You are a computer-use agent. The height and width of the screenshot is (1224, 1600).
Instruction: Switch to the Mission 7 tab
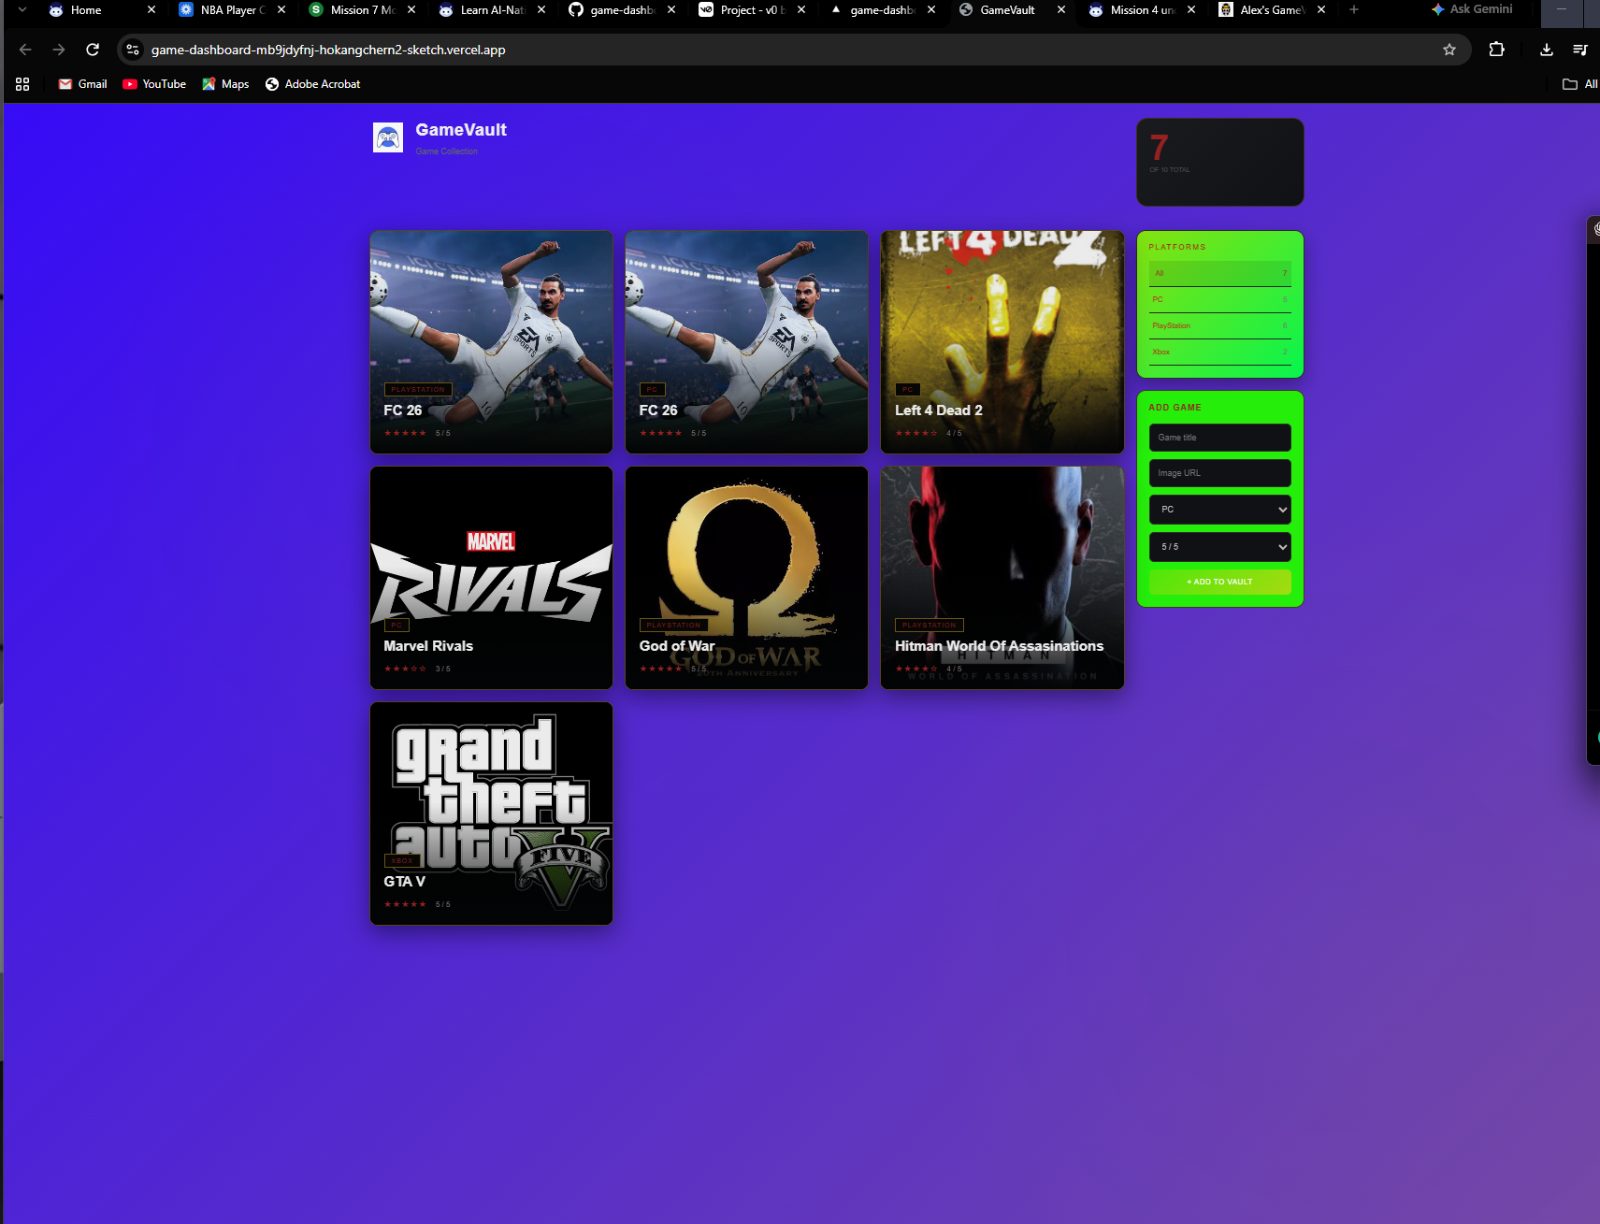click(x=352, y=10)
